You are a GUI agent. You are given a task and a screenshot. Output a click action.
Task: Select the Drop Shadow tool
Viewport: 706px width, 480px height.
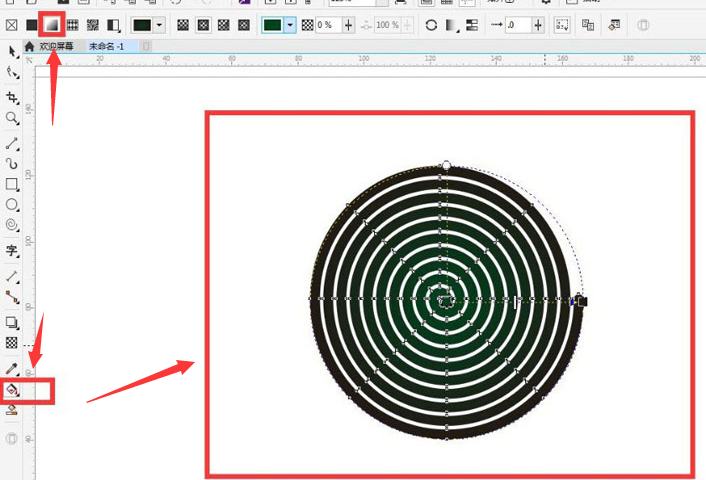pos(12,323)
